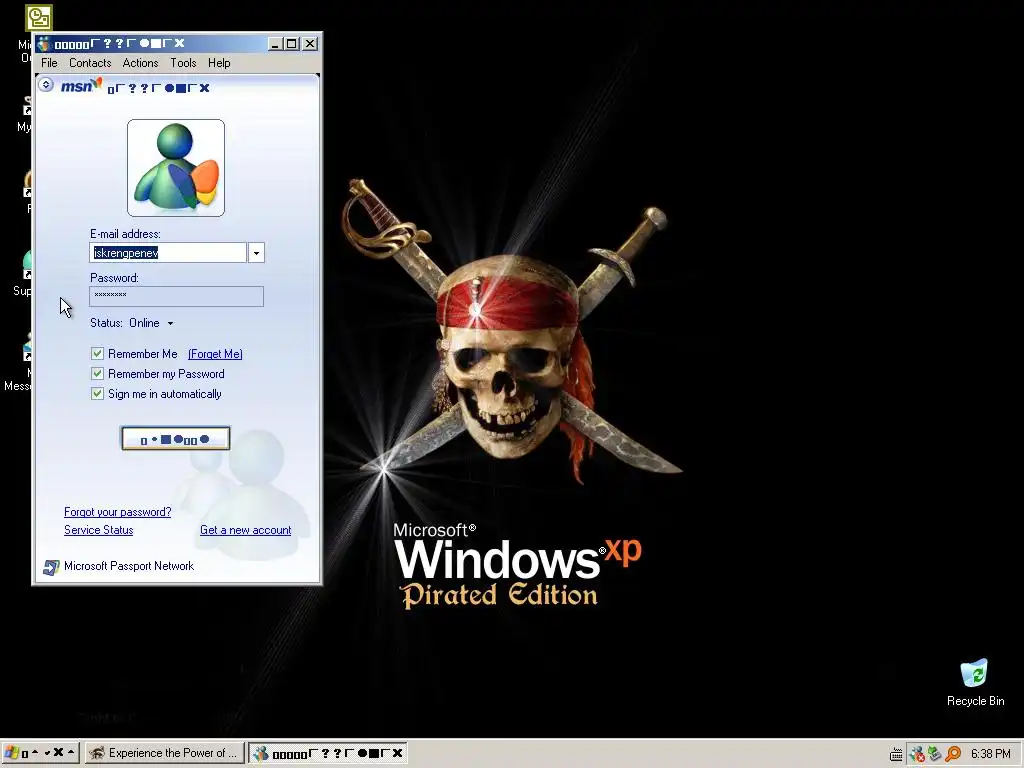
Task: Click inside the e-mail address field
Action: pyautogui.click(x=168, y=253)
